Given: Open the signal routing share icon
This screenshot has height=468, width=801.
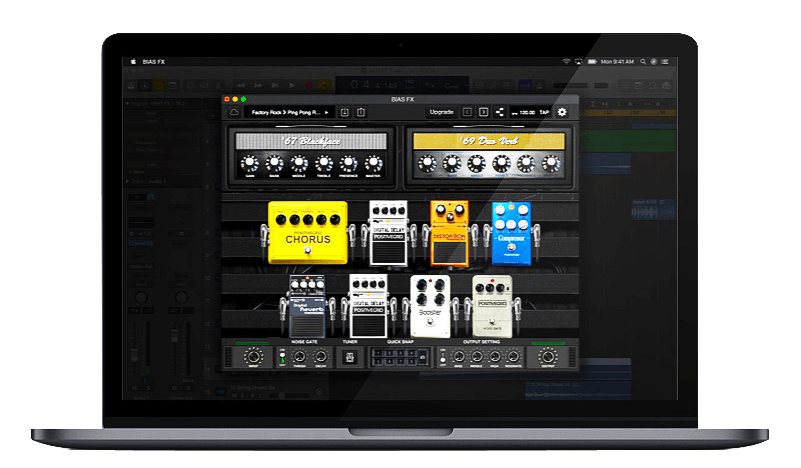Looking at the screenshot, I should 500,112.
